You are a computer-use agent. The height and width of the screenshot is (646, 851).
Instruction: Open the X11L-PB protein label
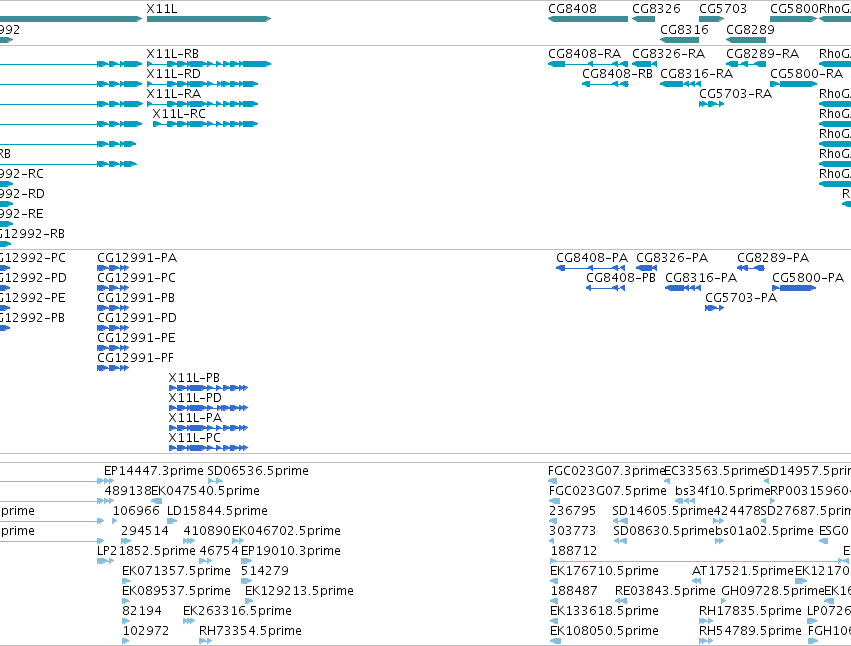point(194,378)
